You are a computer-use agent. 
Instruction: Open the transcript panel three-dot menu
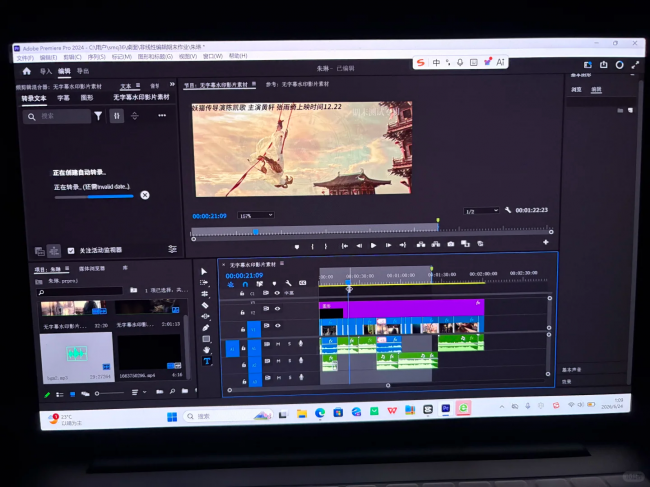click(162, 116)
